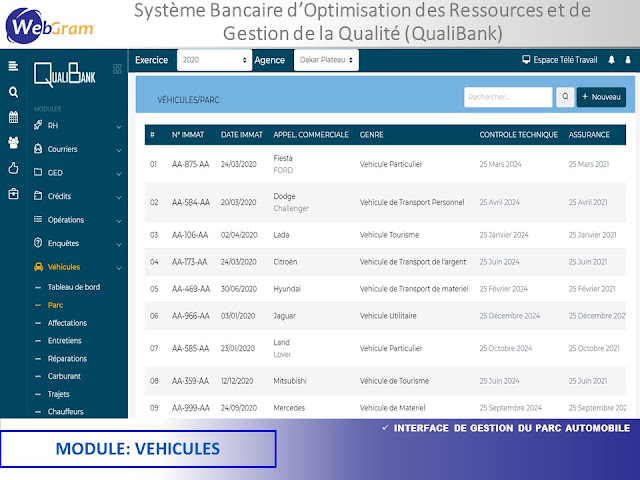Click the Nouveau button
This screenshot has width=640, height=480.
[x=601, y=97]
